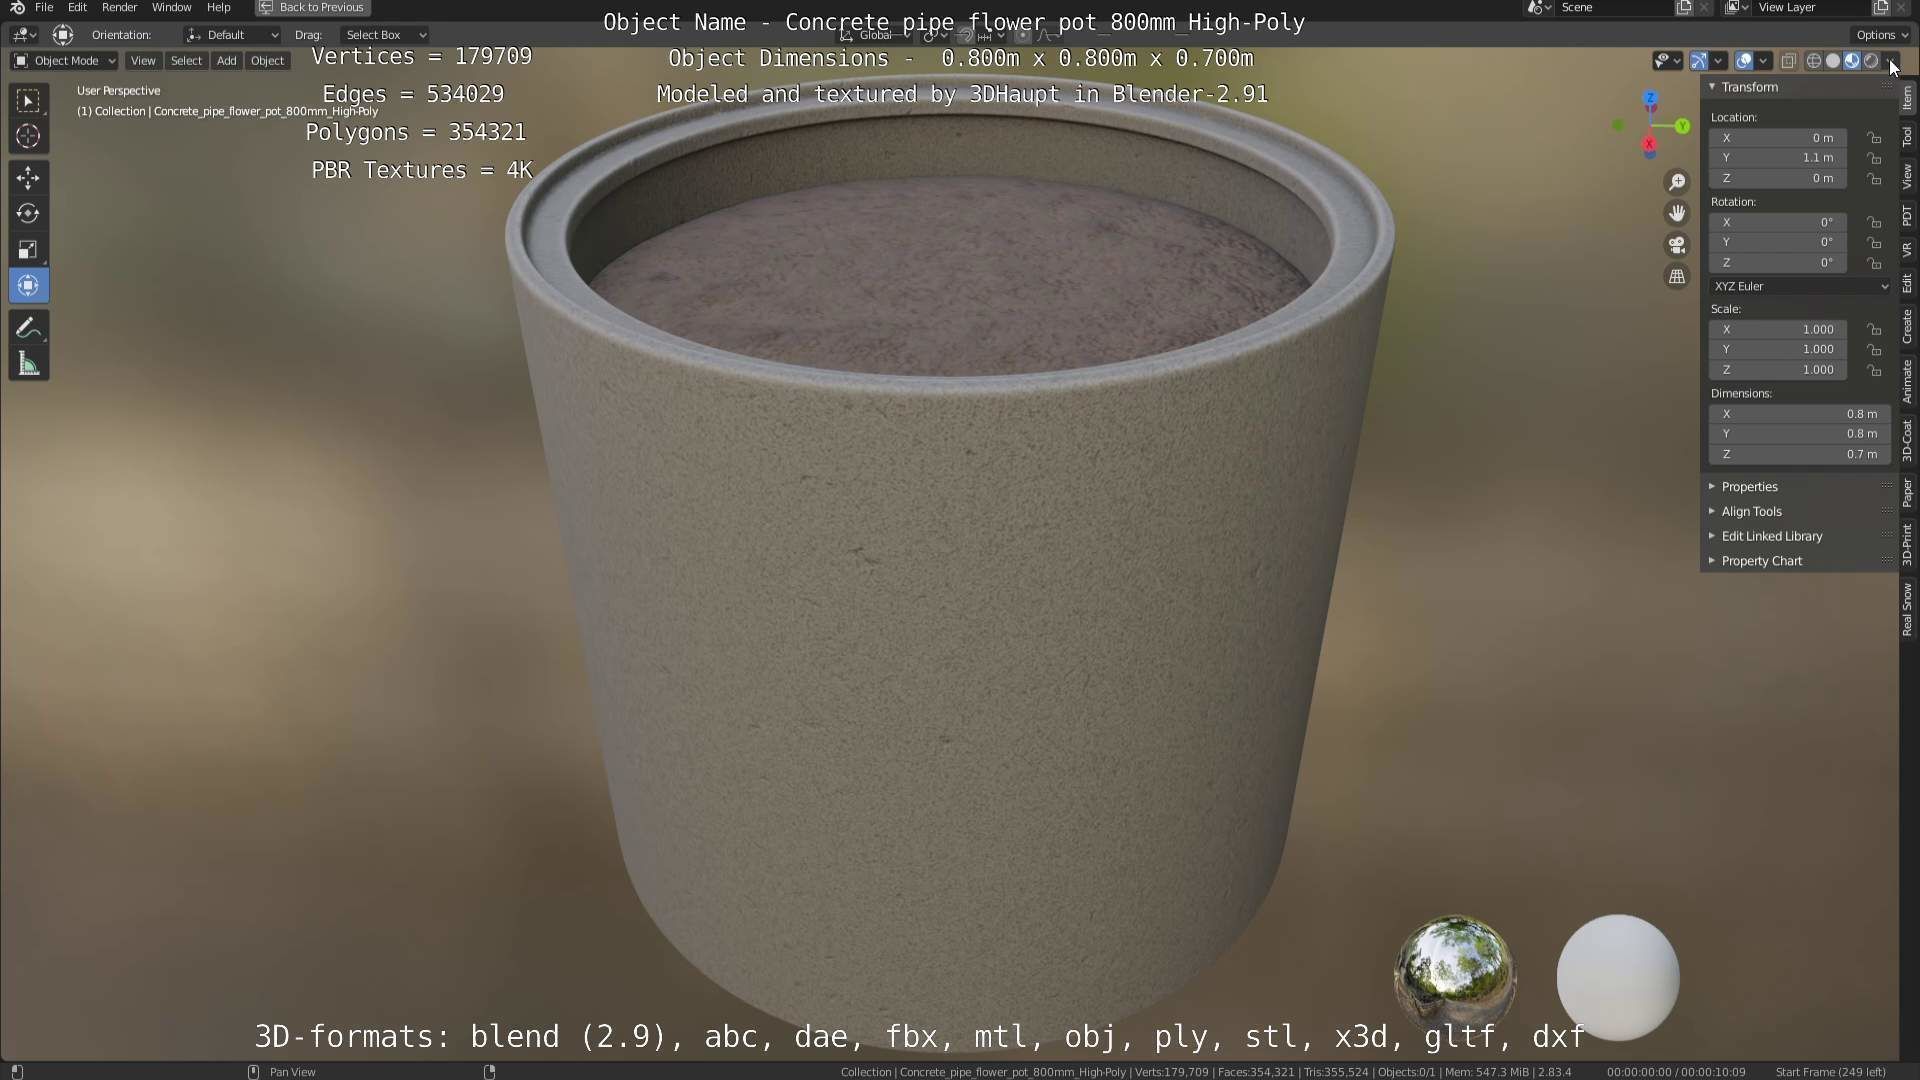Open viewport Select menu
1920x1080 pixels.
186,61
